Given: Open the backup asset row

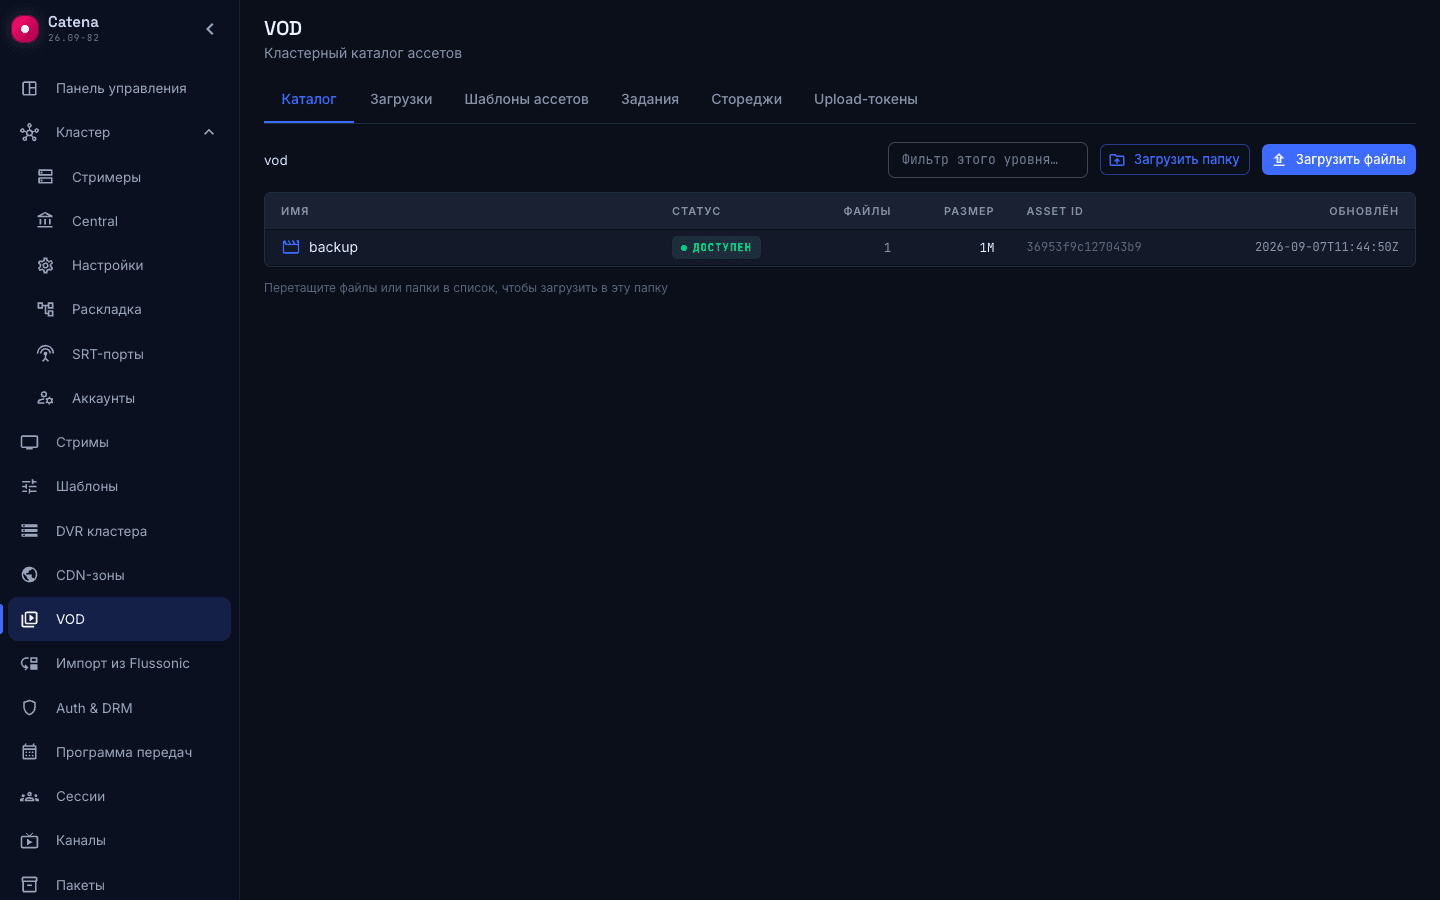Looking at the screenshot, I should 840,247.
